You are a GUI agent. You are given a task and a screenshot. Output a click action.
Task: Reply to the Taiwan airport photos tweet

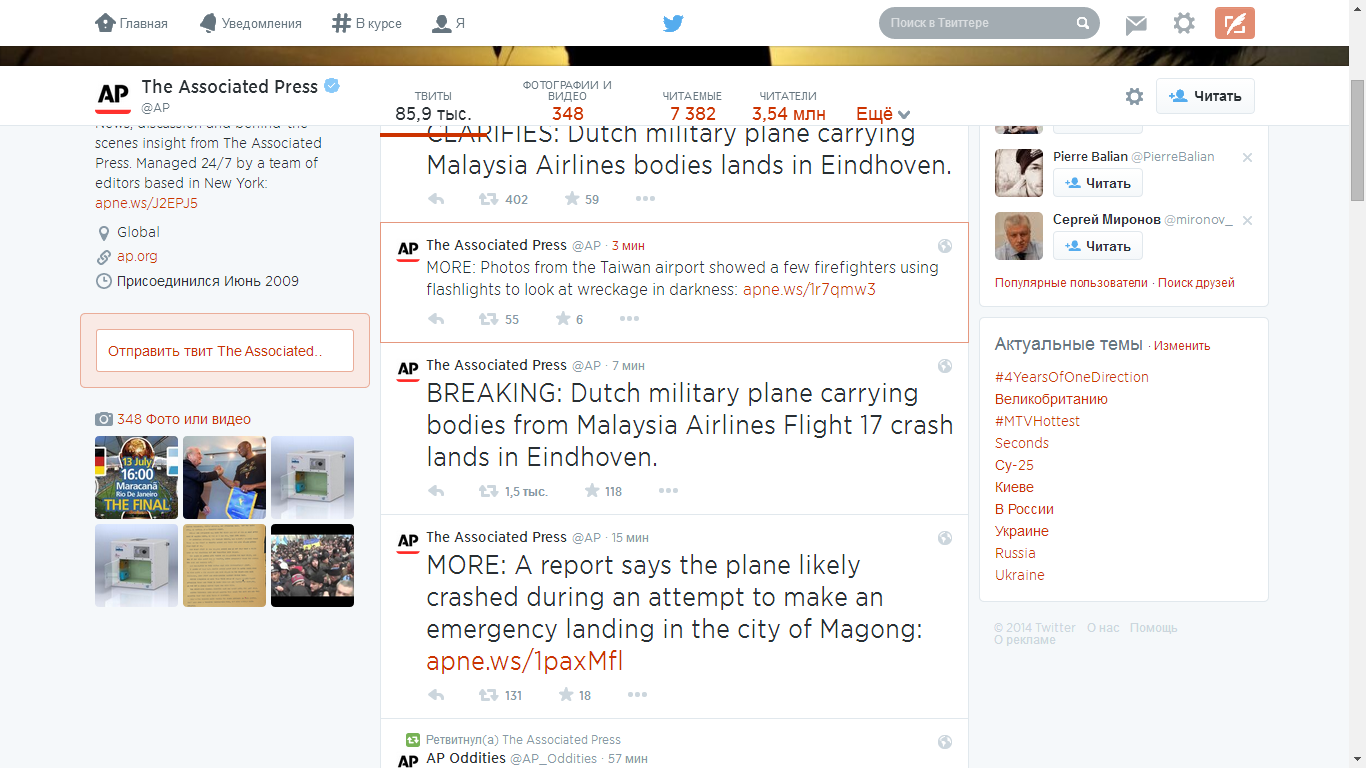[436, 319]
